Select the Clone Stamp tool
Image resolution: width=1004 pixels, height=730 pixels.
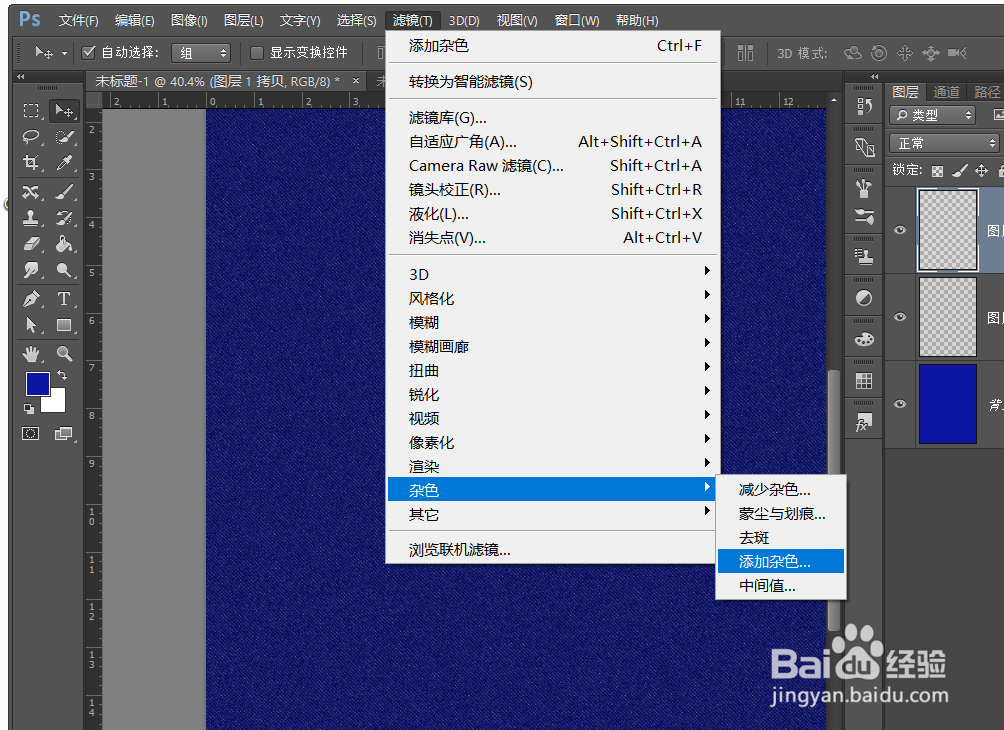coord(30,218)
